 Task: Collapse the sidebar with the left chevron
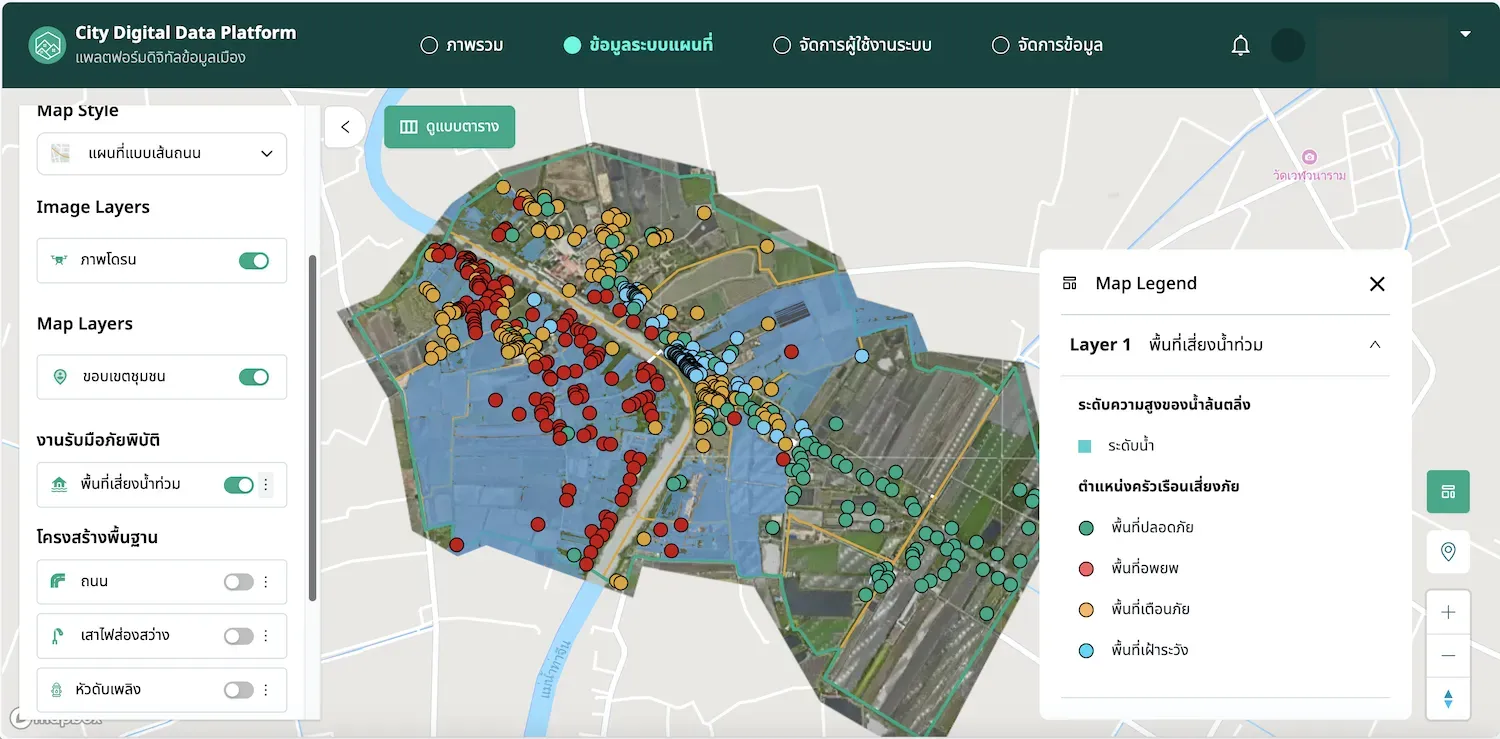pyautogui.click(x=345, y=127)
